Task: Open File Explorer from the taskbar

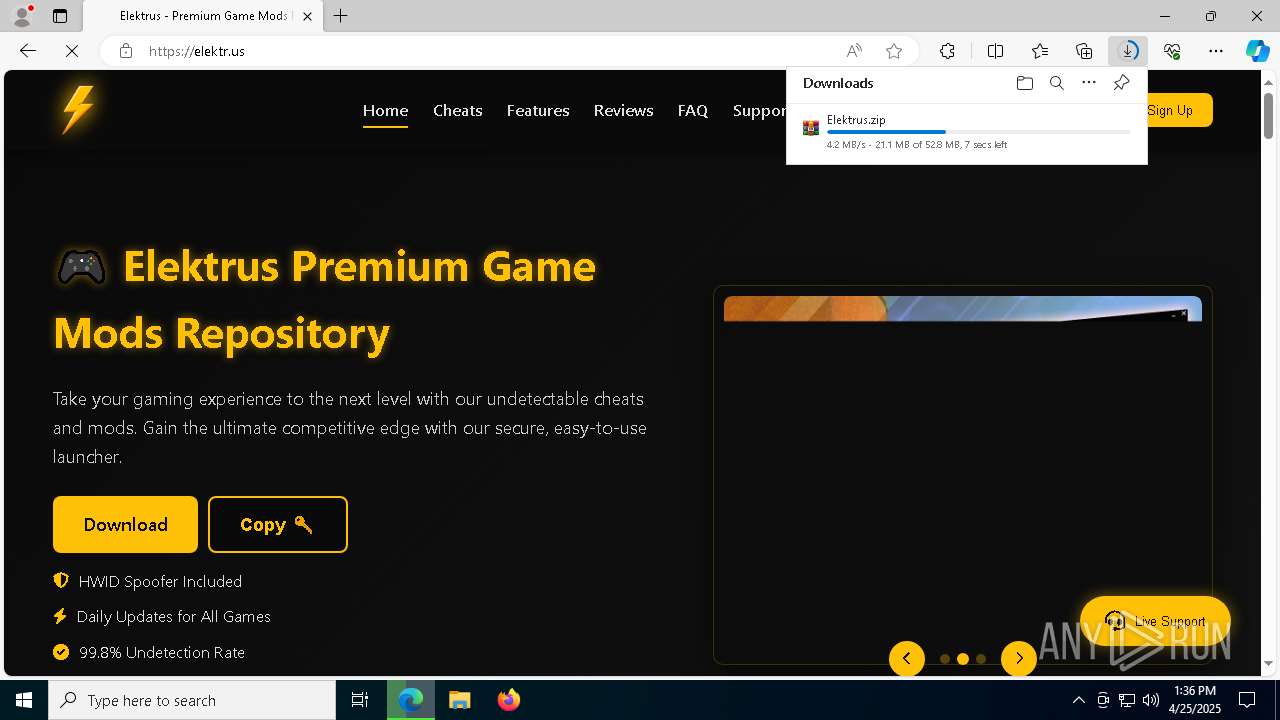Action: coord(459,700)
